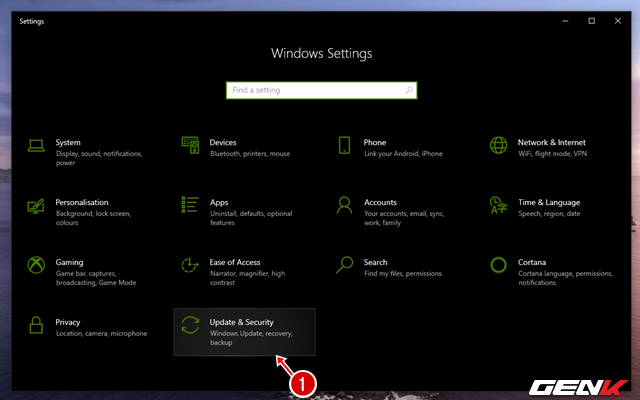This screenshot has width=640, height=400.
Task: Open the Update & Security heading
Action: click(242, 322)
